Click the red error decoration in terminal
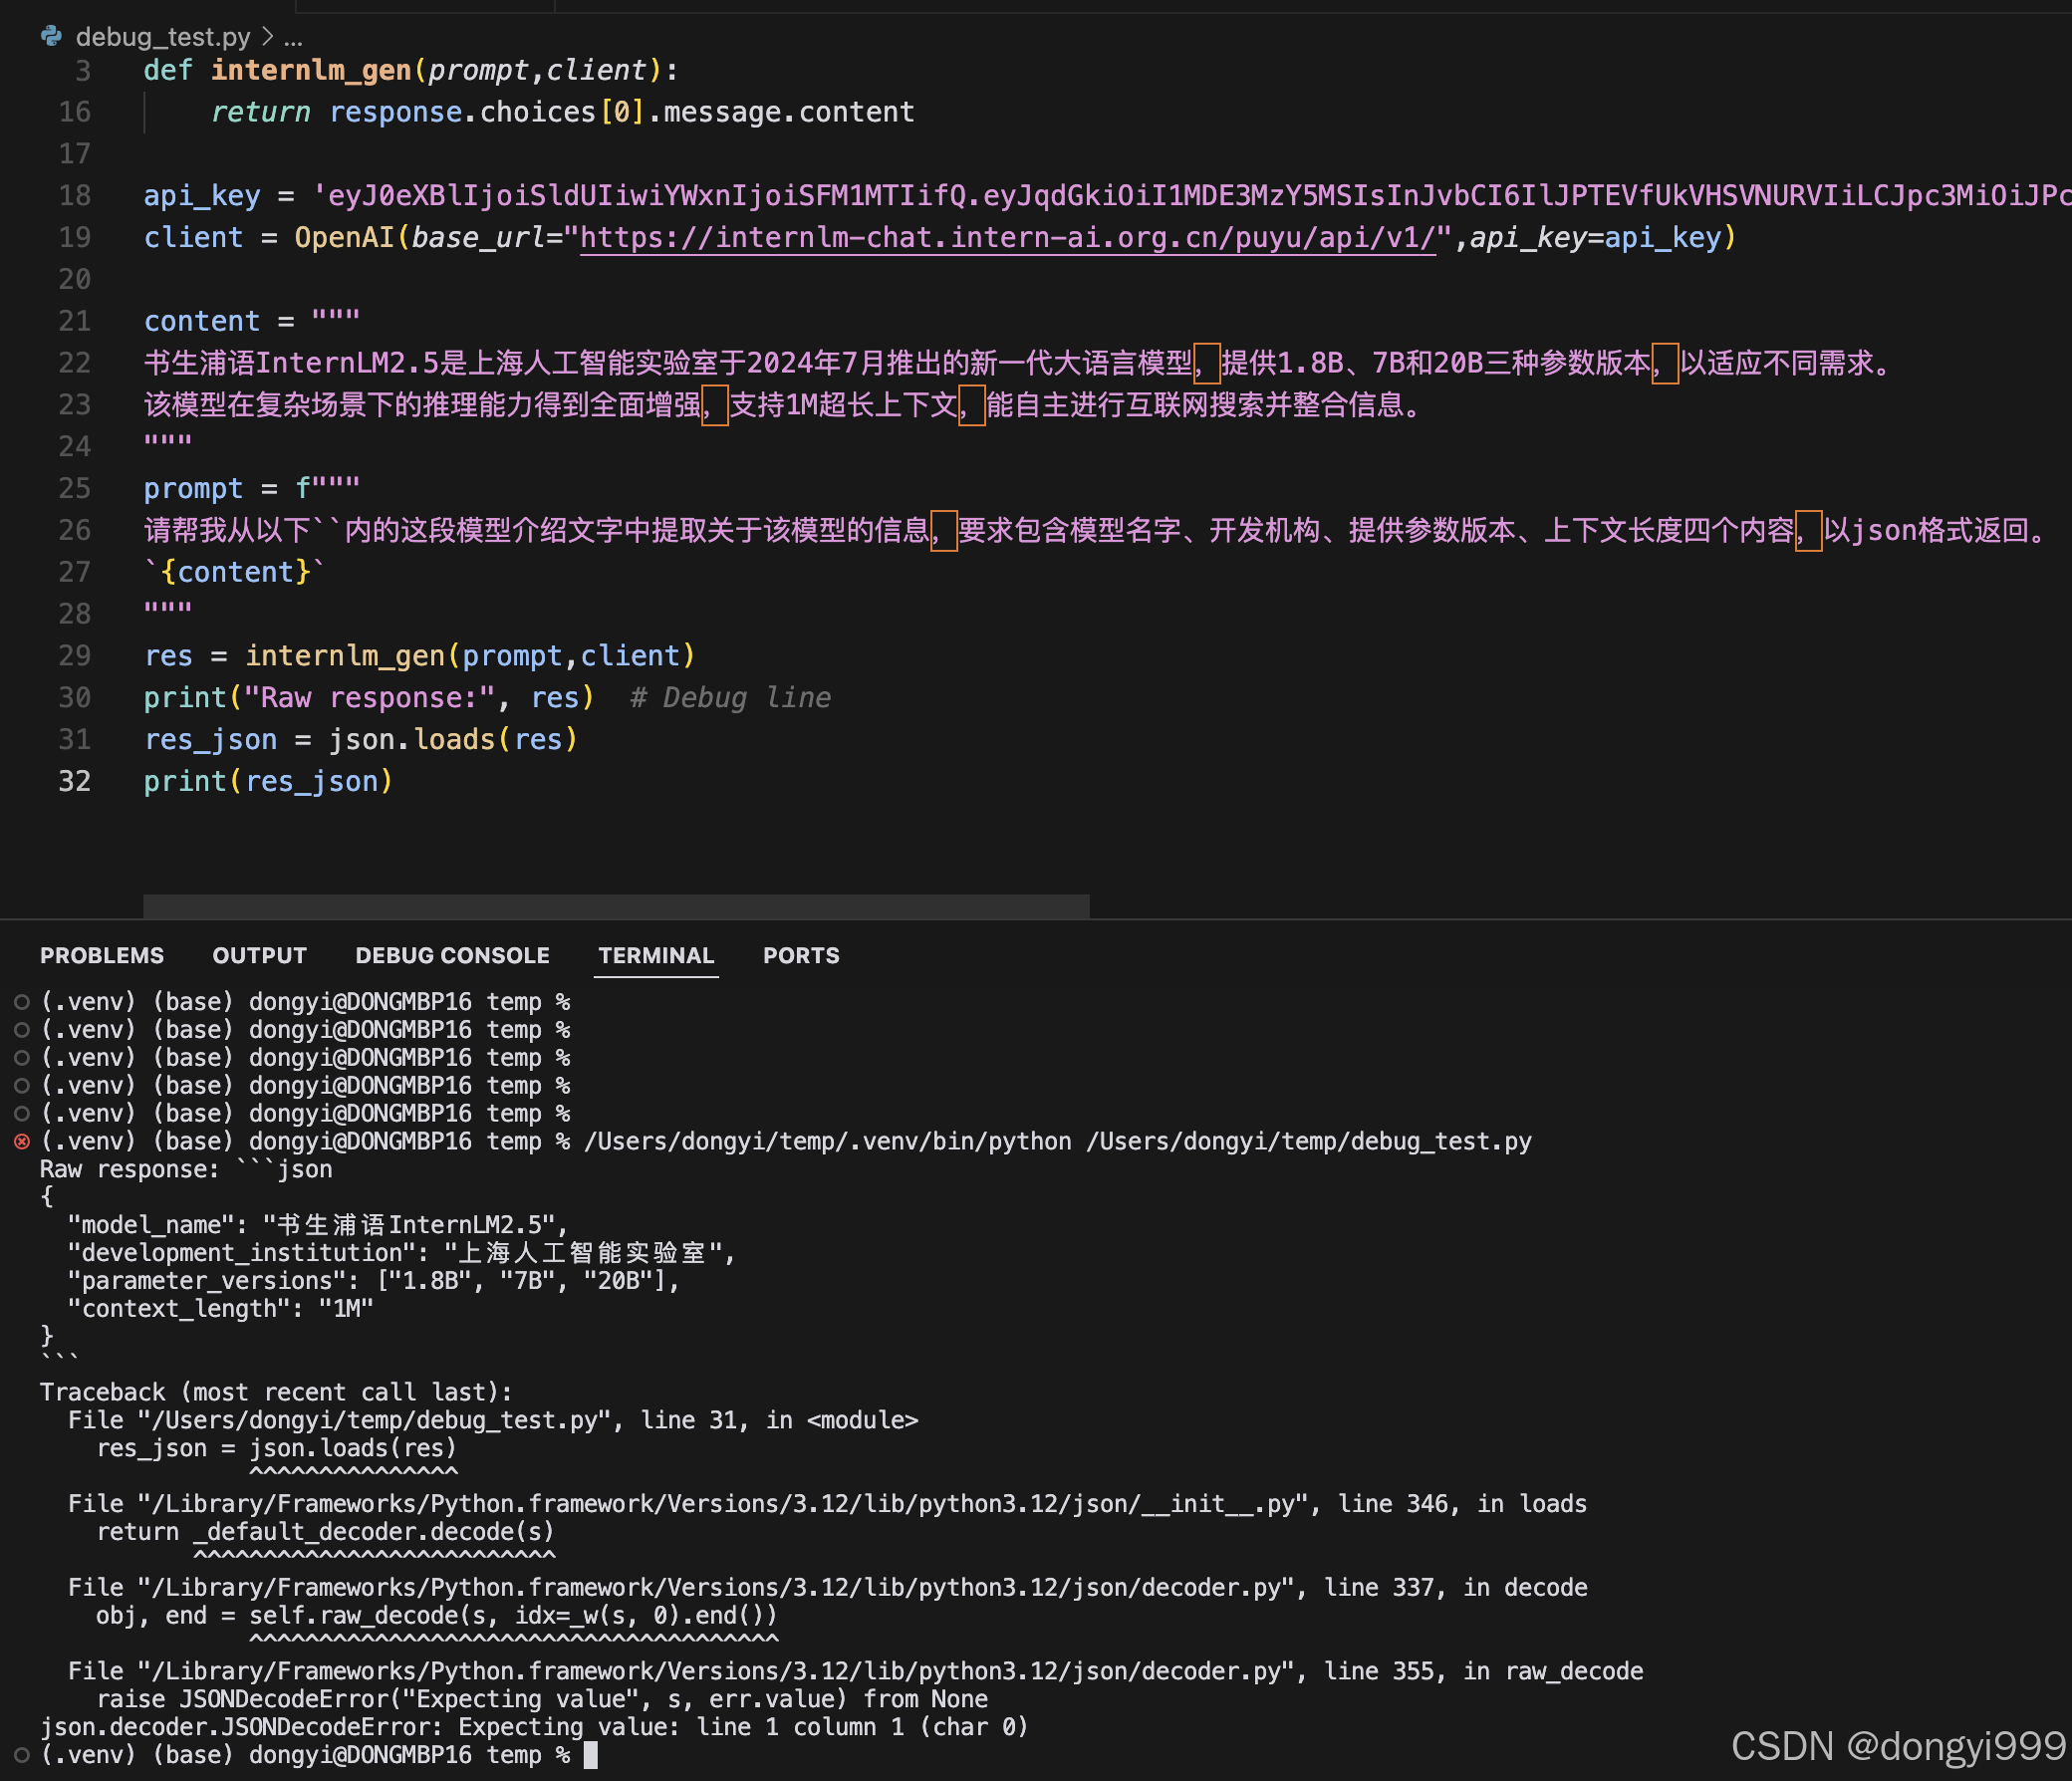This screenshot has width=2072, height=1781. 22,1141
